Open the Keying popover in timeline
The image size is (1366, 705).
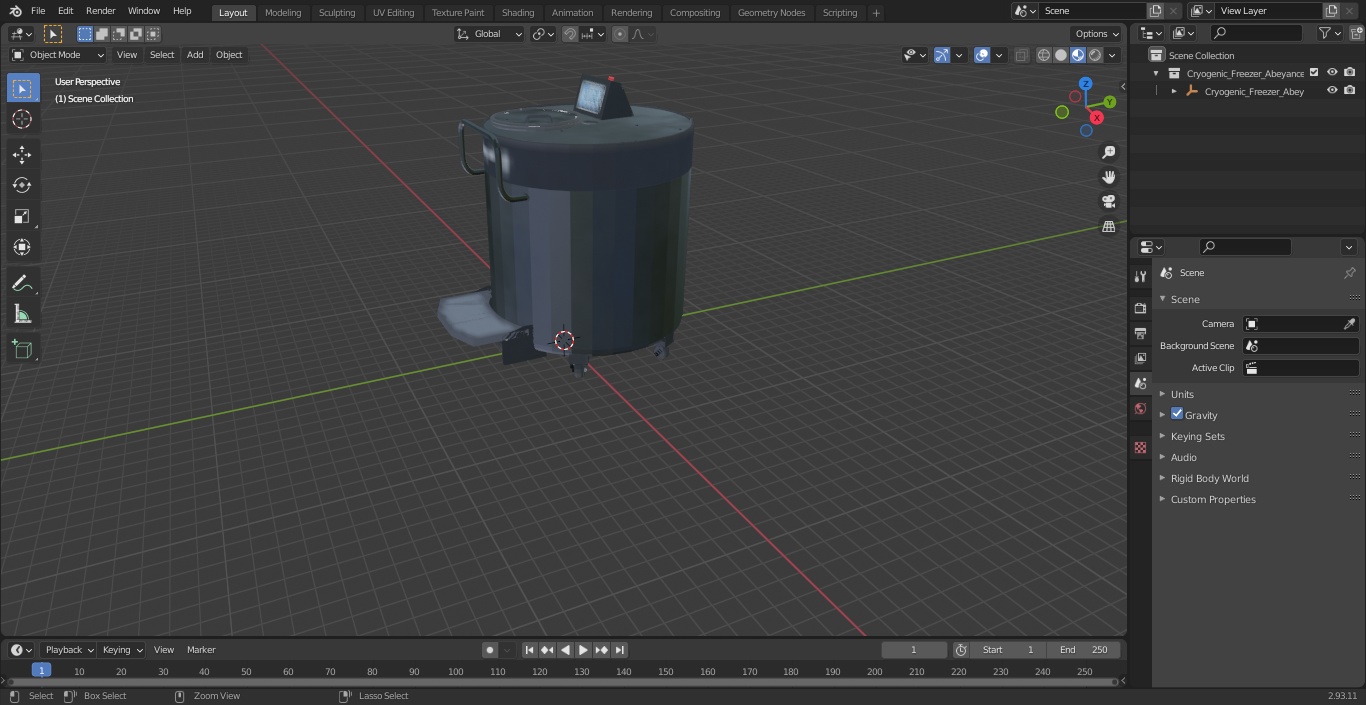click(122, 650)
